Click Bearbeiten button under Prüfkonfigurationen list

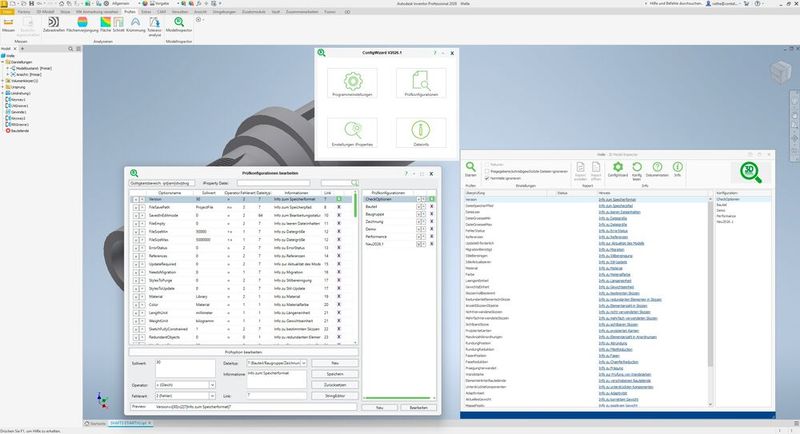(418, 407)
